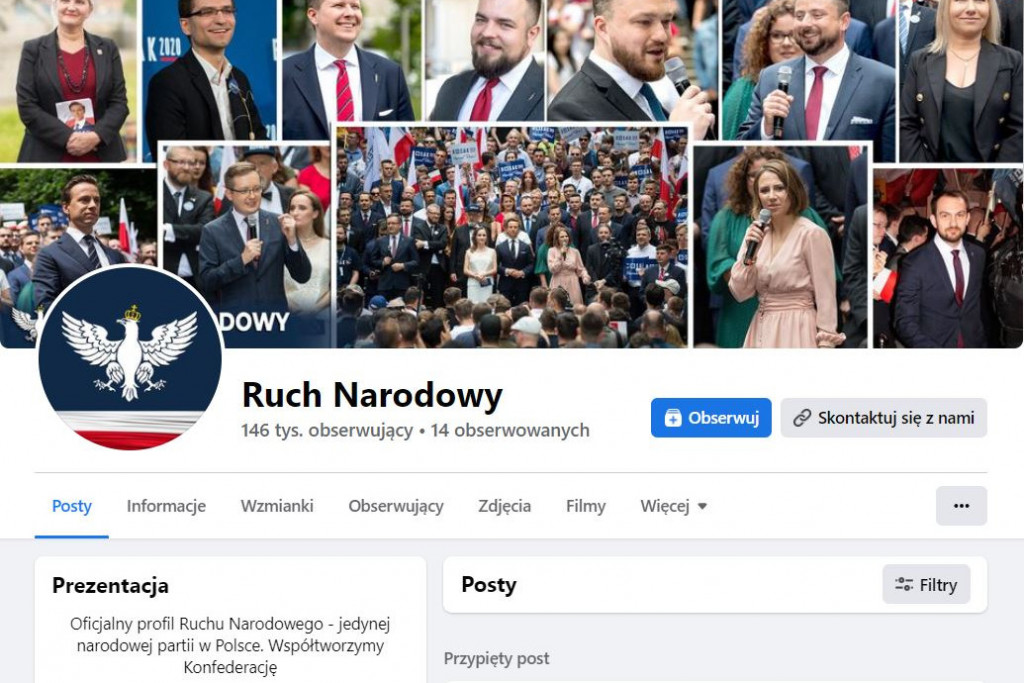Click the 146 tys. obserwujący link
This screenshot has height=683, width=1024.
[327, 430]
